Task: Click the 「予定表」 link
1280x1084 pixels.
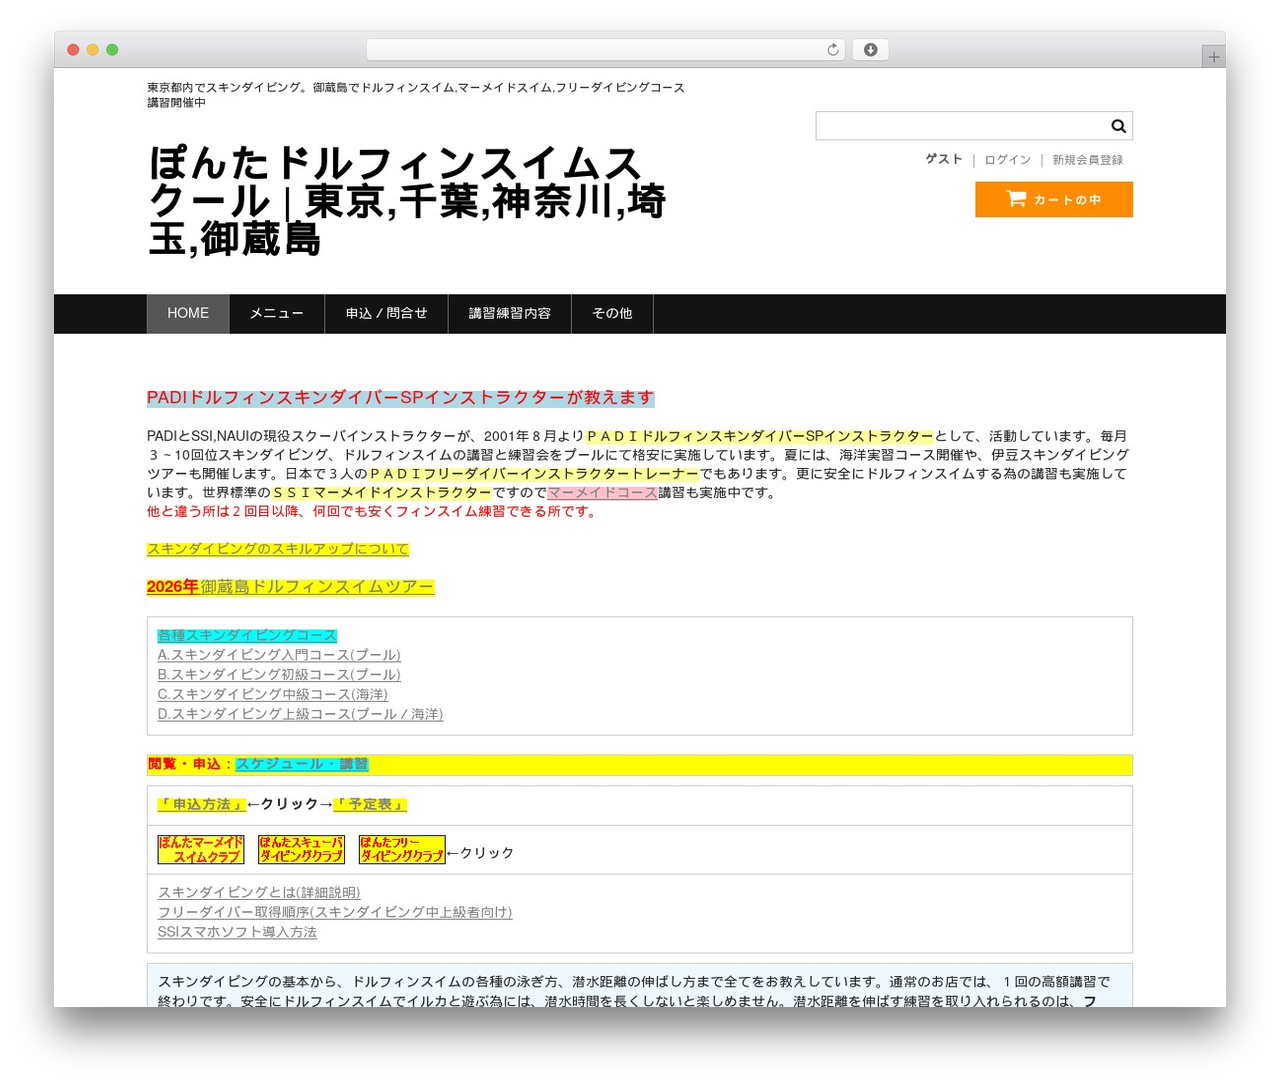Action: (x=370, y=804)
